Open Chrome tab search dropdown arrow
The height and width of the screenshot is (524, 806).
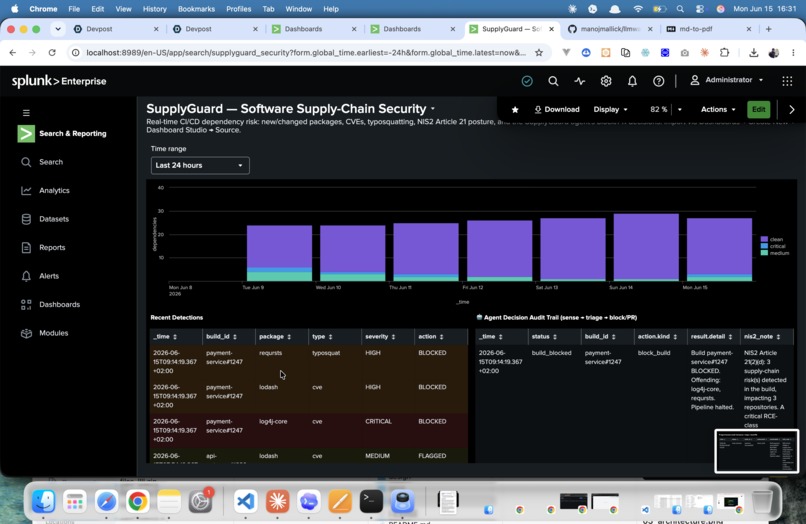point(58,29)
